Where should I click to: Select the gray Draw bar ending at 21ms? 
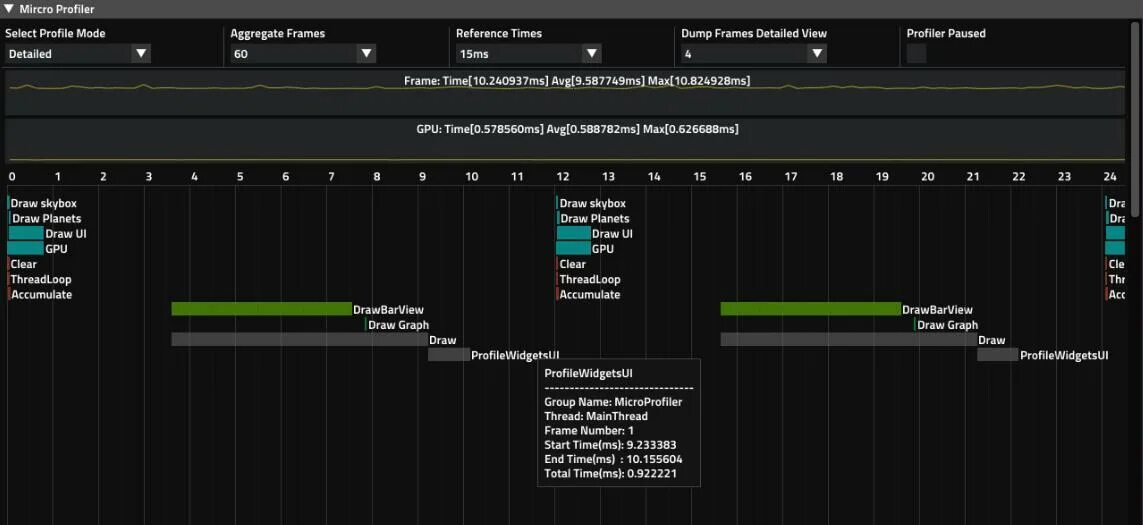[849, 340]
